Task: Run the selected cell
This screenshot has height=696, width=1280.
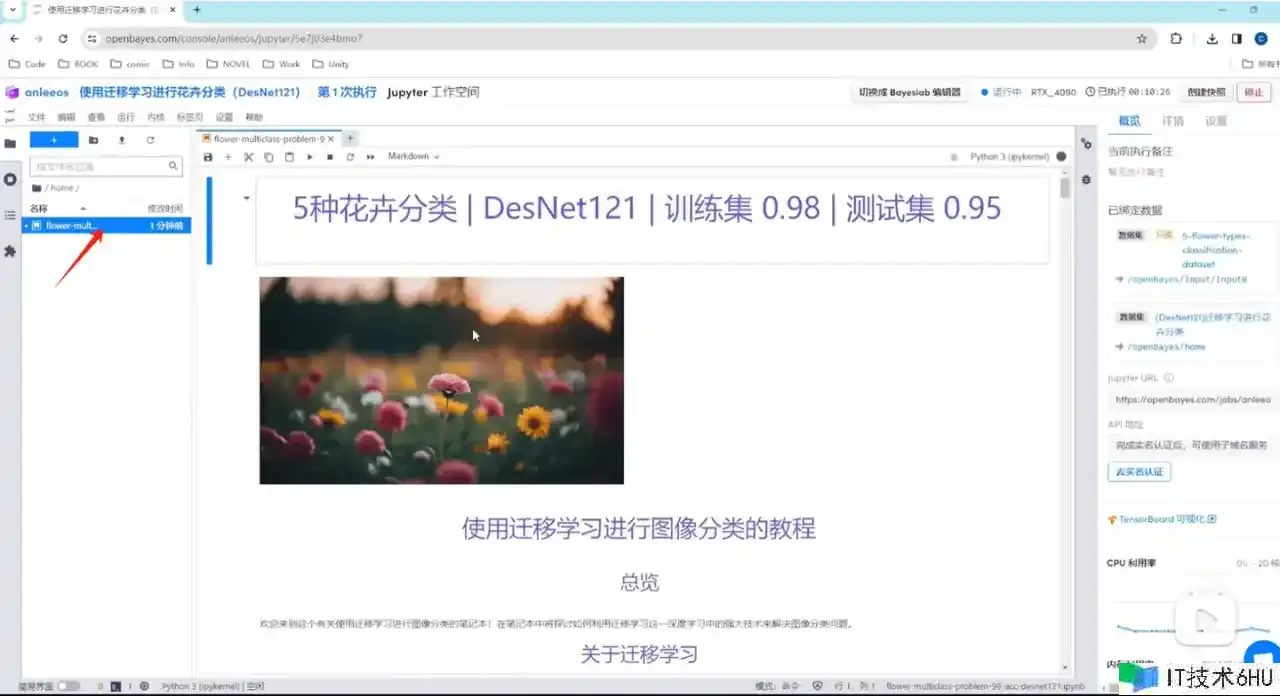Action: 310,157
